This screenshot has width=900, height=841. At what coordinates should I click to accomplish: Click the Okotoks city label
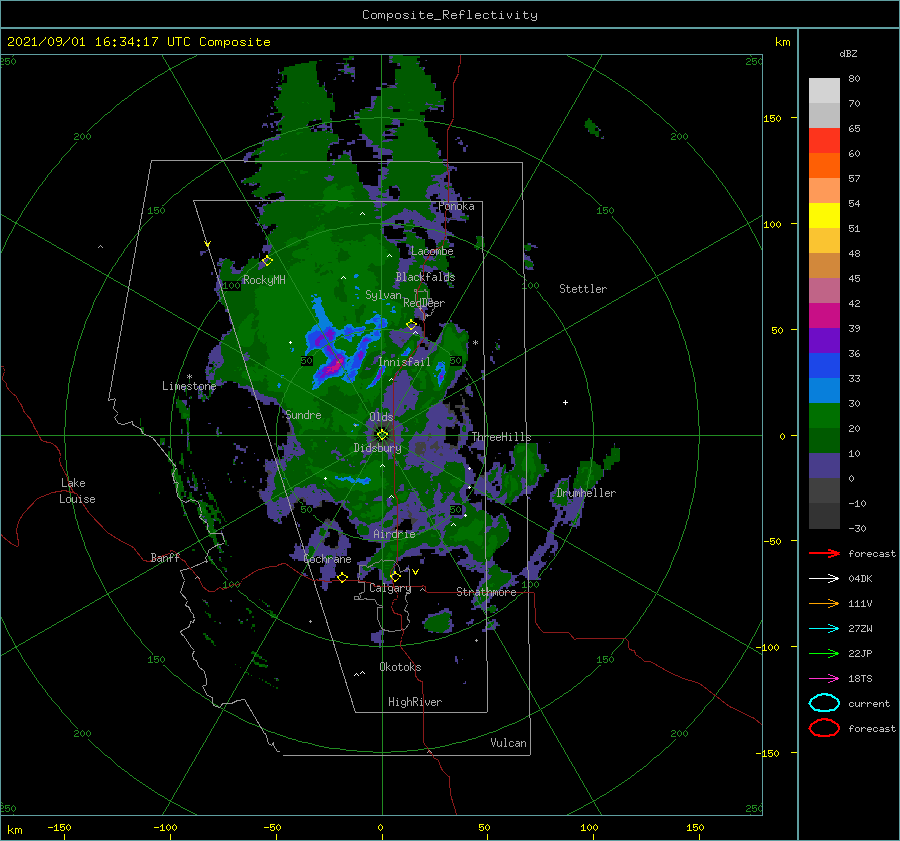tap(400, 667)
